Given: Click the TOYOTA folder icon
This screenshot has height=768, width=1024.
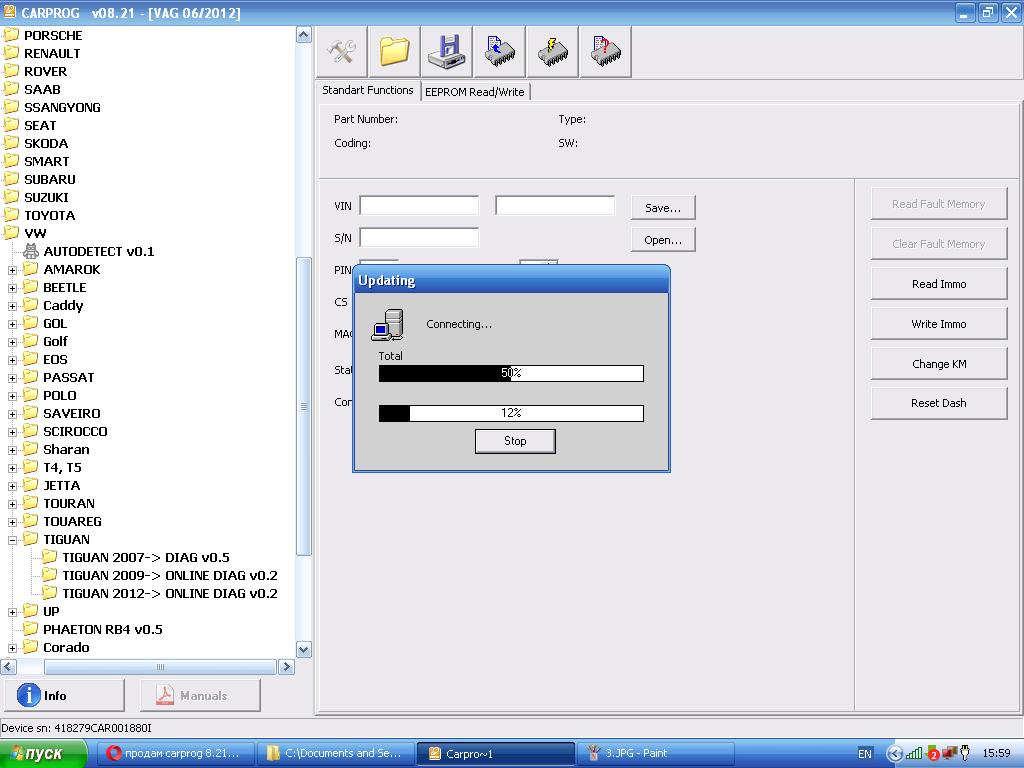Looking at the screenshot, I should (11, 215).
